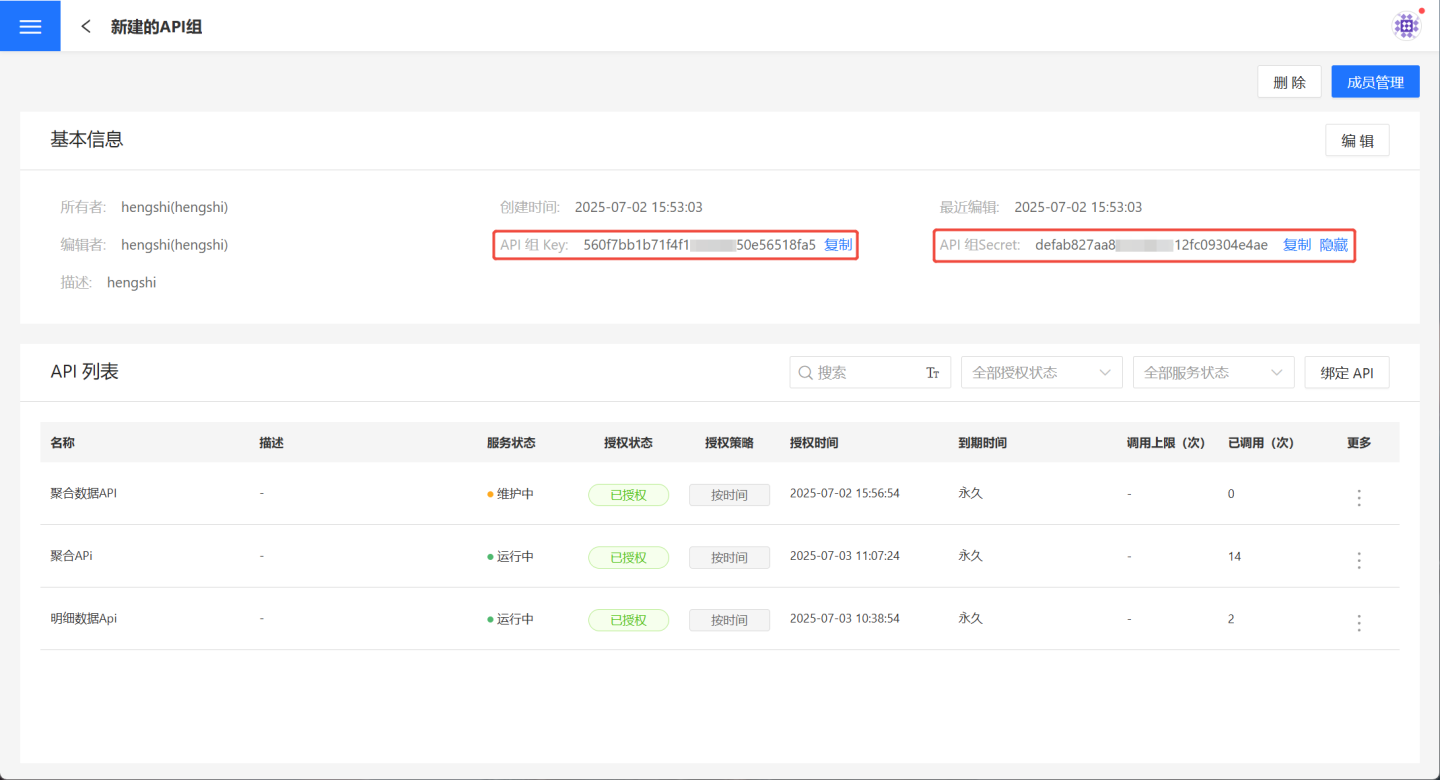Screen dimensions: 1440x780
Task: Open more options for 聚合APi row
Action: (1358, 560)
